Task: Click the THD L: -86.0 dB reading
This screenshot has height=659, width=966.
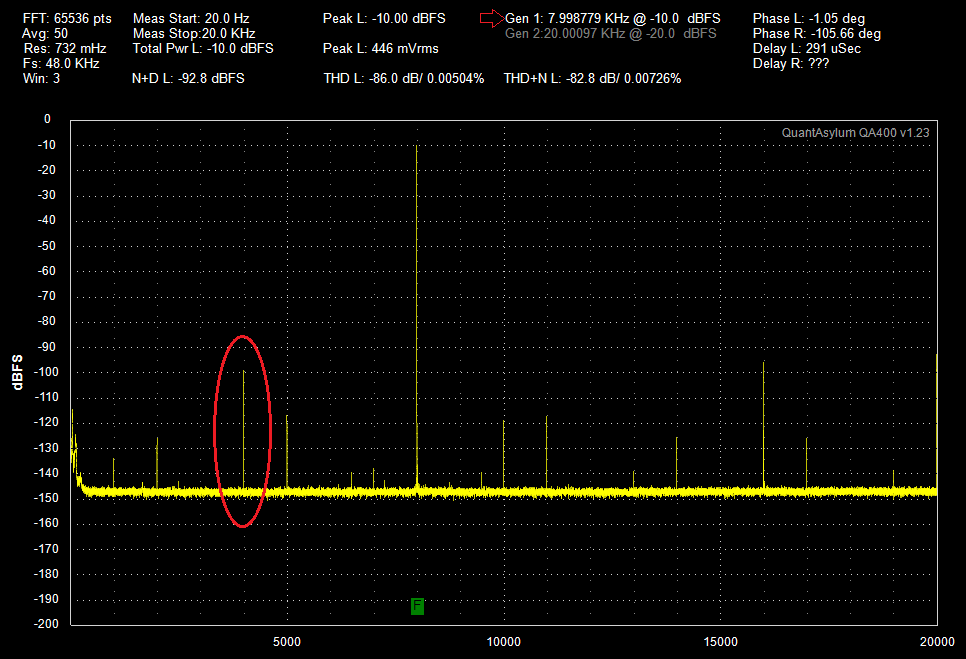Action: point(404,78)
